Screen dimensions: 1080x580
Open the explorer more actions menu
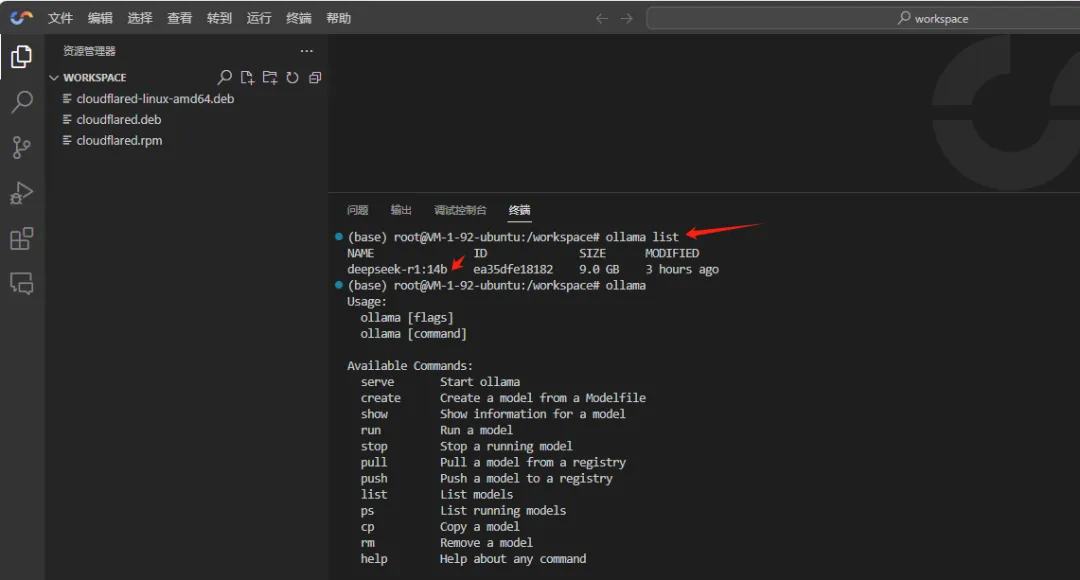click(x=307, y=51)
